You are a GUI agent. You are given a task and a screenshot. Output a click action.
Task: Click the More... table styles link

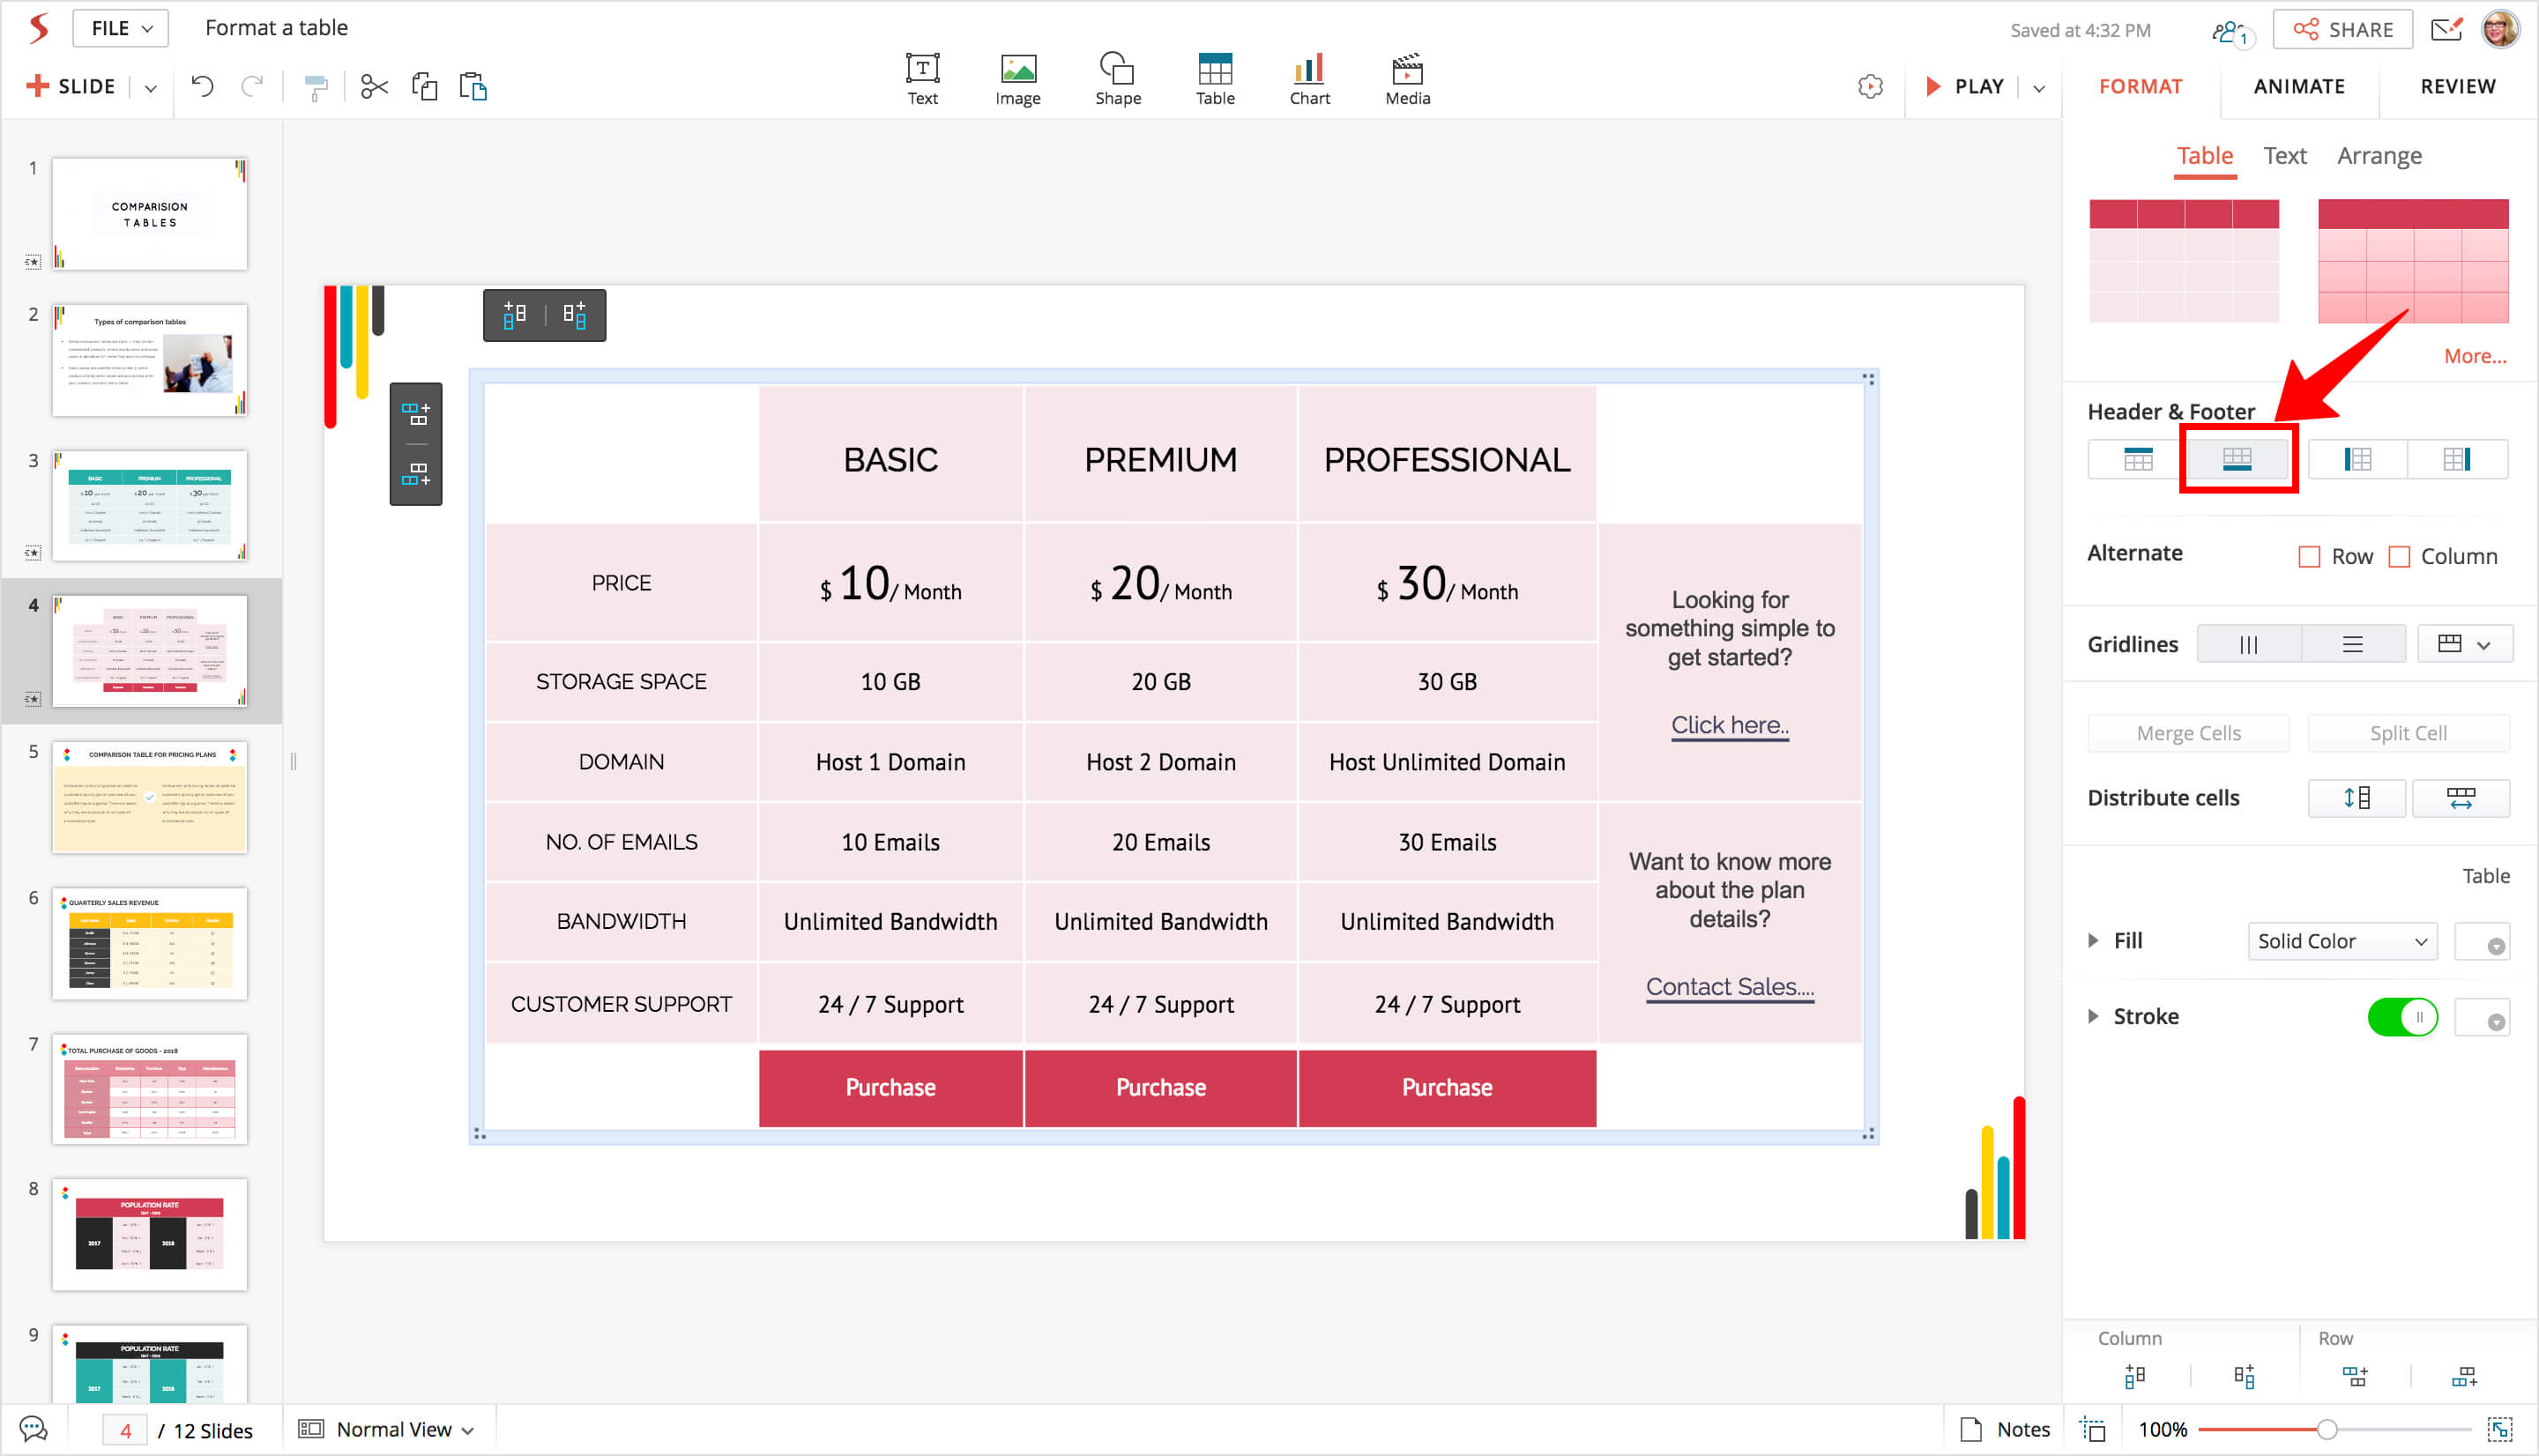click(2474, 357)
